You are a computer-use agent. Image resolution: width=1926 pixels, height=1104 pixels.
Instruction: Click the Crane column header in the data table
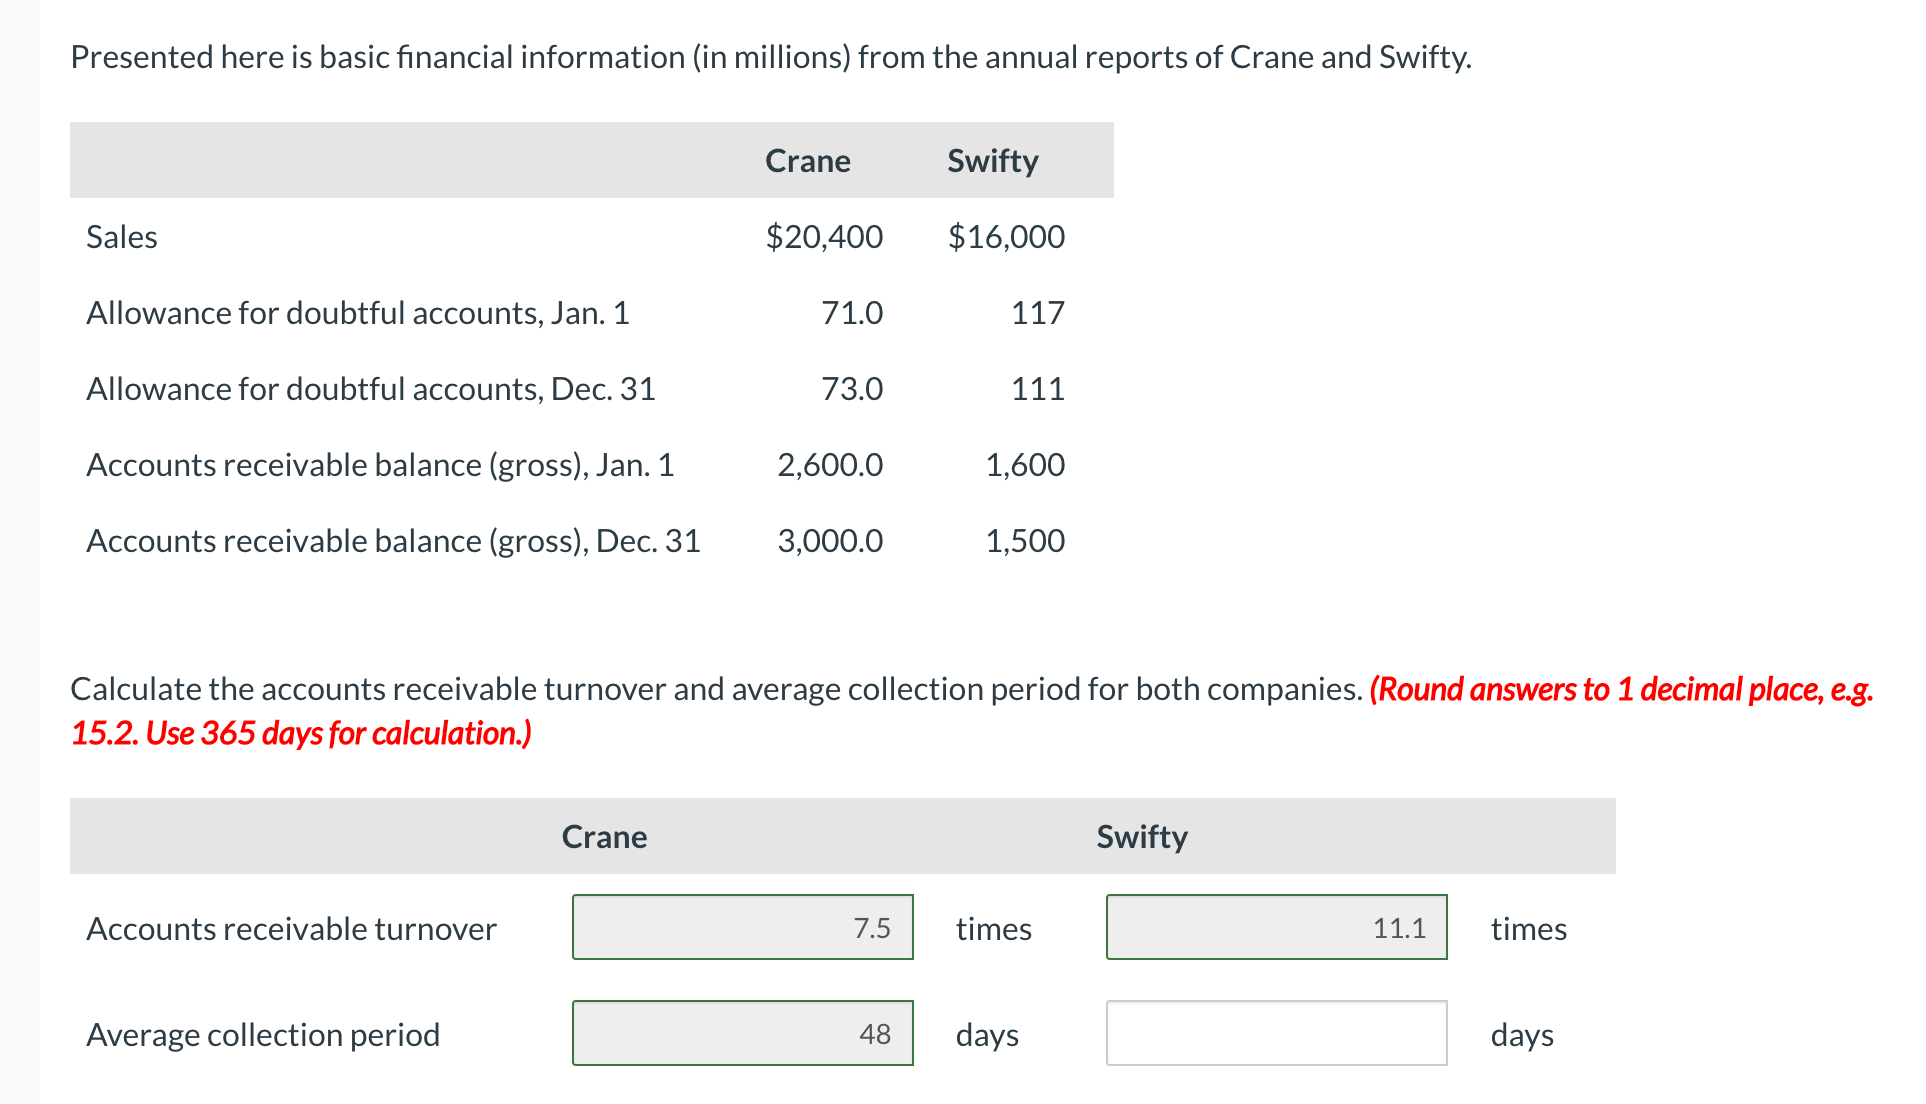click(807, 160)
